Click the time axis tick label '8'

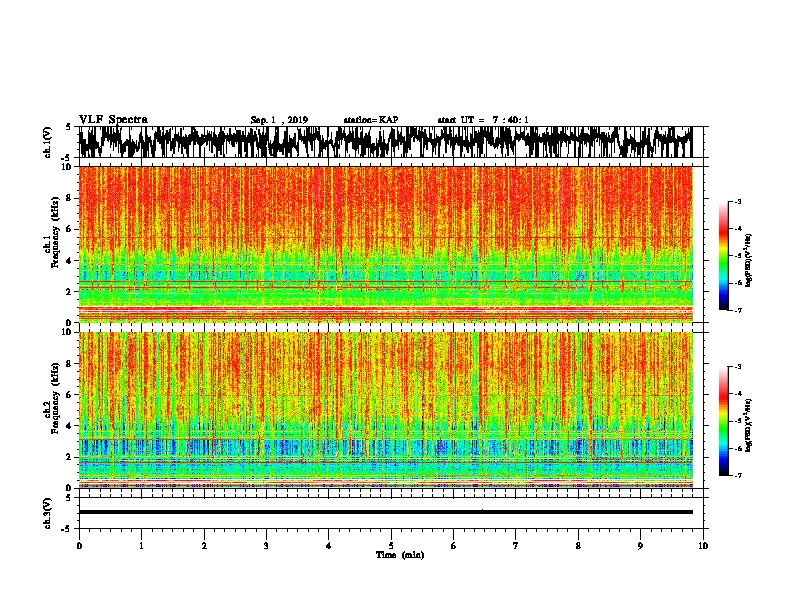coord(578,546)
